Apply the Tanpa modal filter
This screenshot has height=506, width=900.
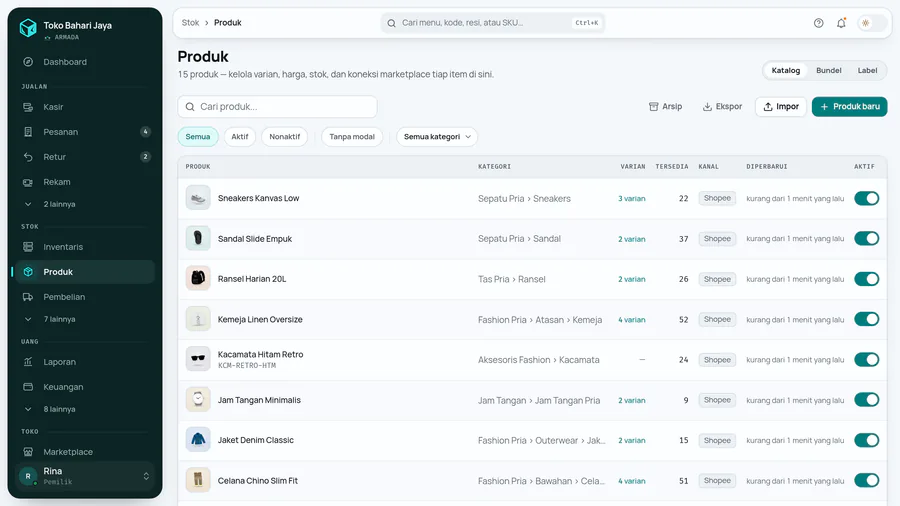[352, 137]
